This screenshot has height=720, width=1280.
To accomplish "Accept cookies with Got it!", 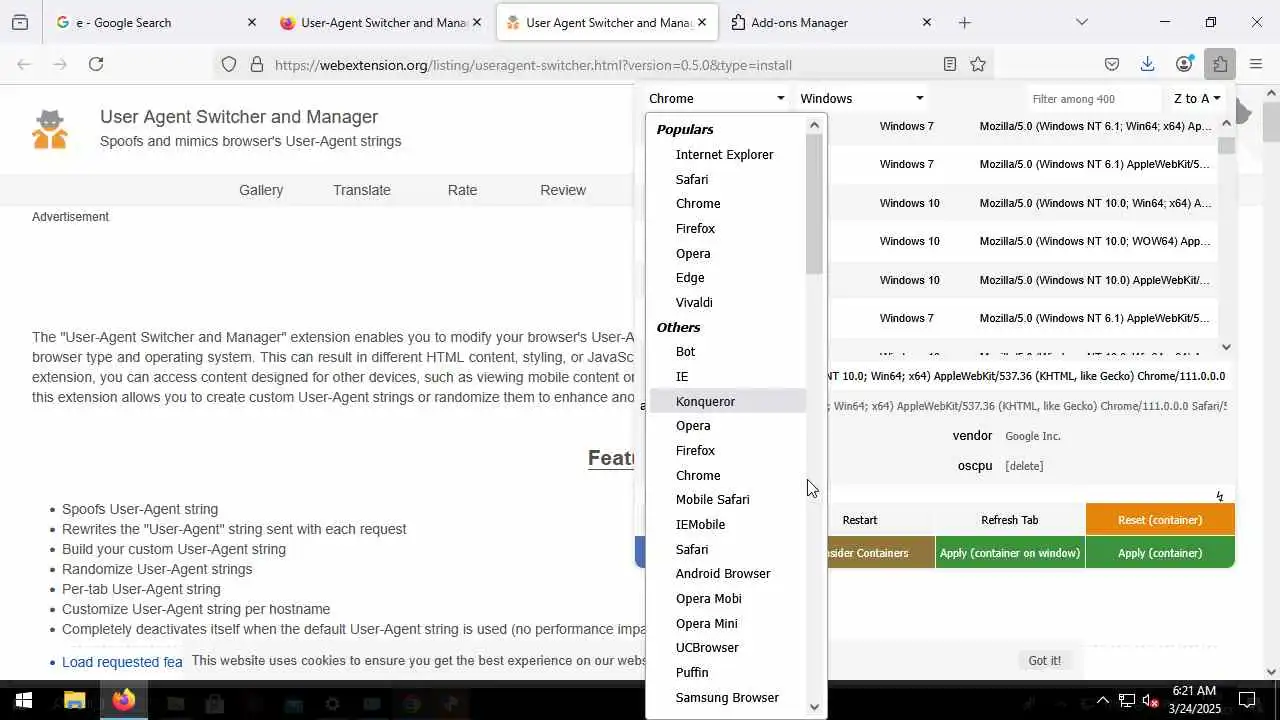I will (x=1044, y=660).
